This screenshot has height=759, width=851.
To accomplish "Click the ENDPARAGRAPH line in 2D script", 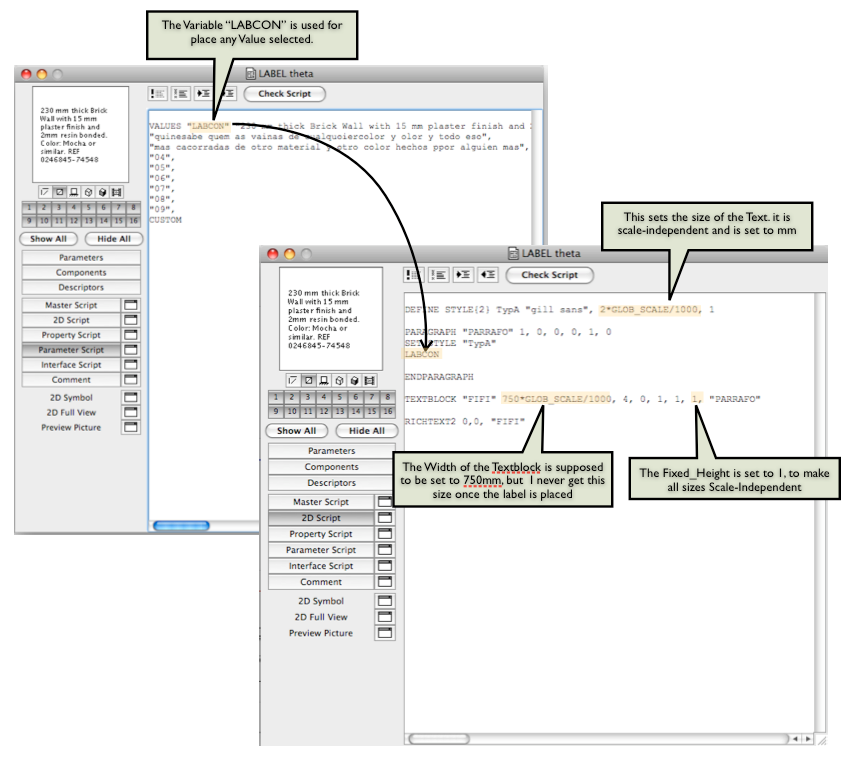I will (439, 377).
